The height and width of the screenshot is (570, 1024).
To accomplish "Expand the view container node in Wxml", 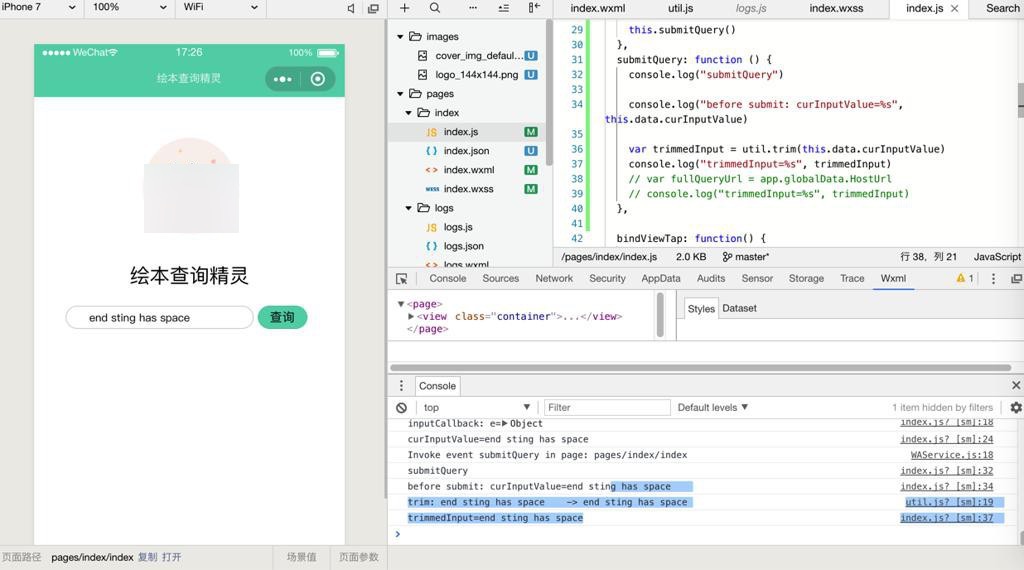I will [x=411, y=317].
